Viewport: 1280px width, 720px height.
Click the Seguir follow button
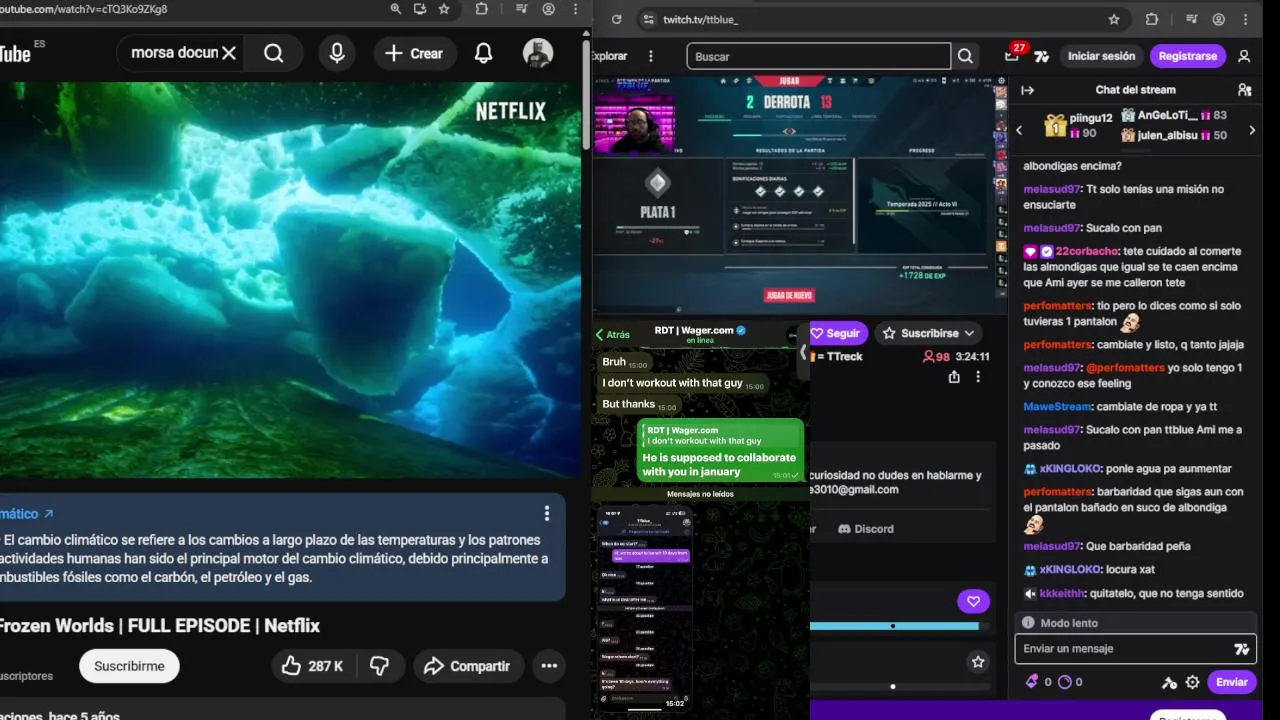(838, 333)
